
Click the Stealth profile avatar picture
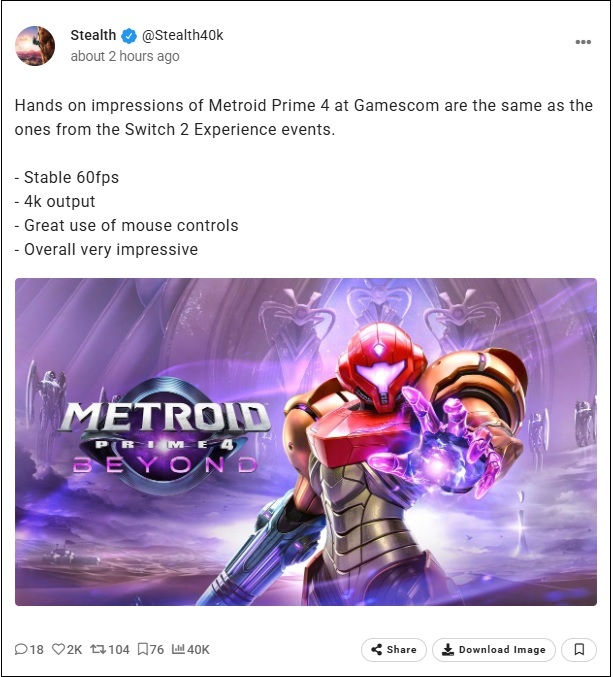coord(35,45)
